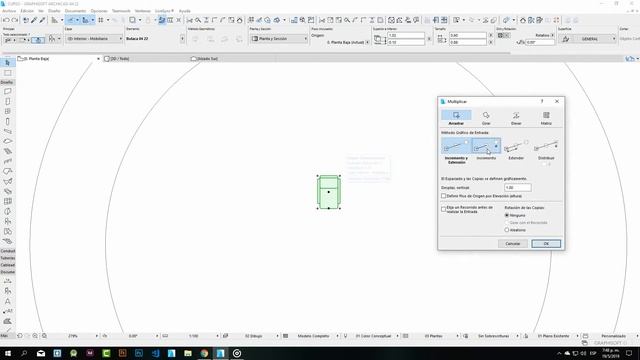Image resolution: width=640 pixels, height=360 pixels.
Task: Switch to Elevar tab in Multiplicar
Action: (516, 118)
